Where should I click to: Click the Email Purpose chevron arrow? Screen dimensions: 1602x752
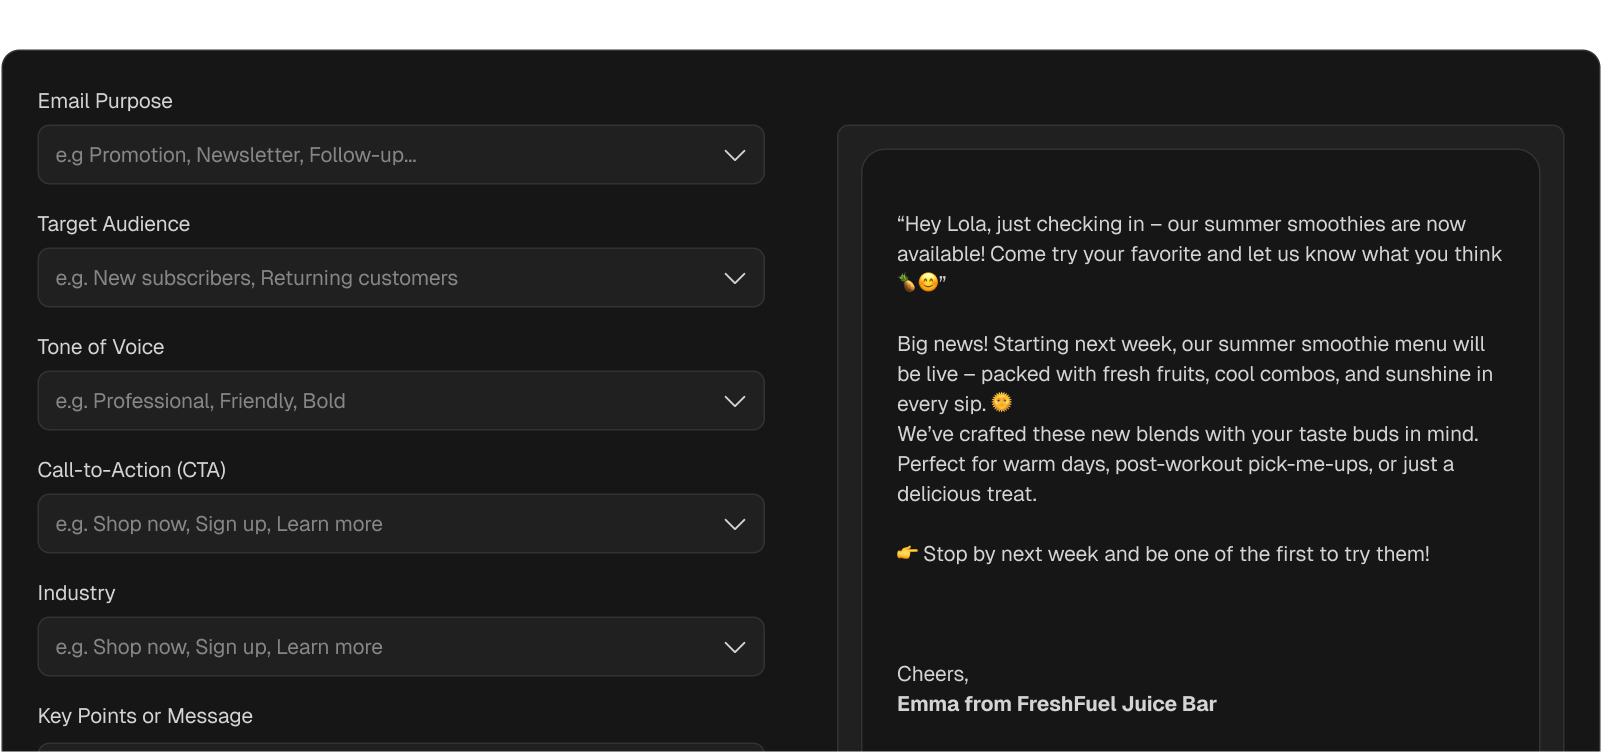tap(735, 155)
